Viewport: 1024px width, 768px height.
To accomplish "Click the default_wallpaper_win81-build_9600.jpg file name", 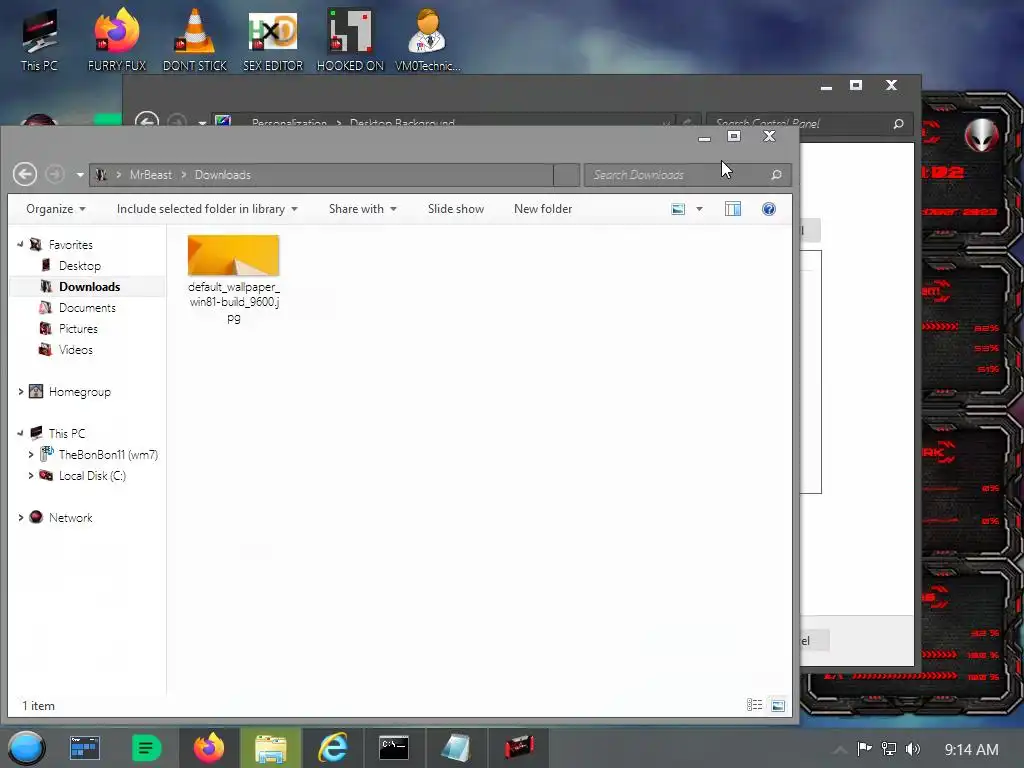I will [x=234, y=302].
